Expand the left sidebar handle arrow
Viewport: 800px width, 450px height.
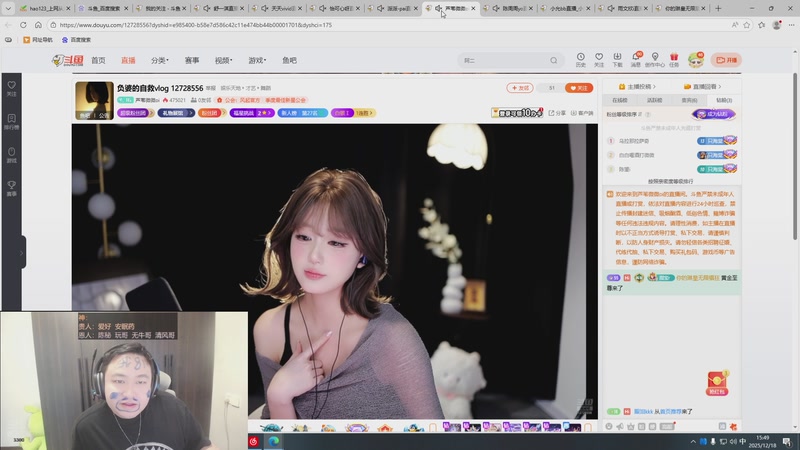click(21, 253)
